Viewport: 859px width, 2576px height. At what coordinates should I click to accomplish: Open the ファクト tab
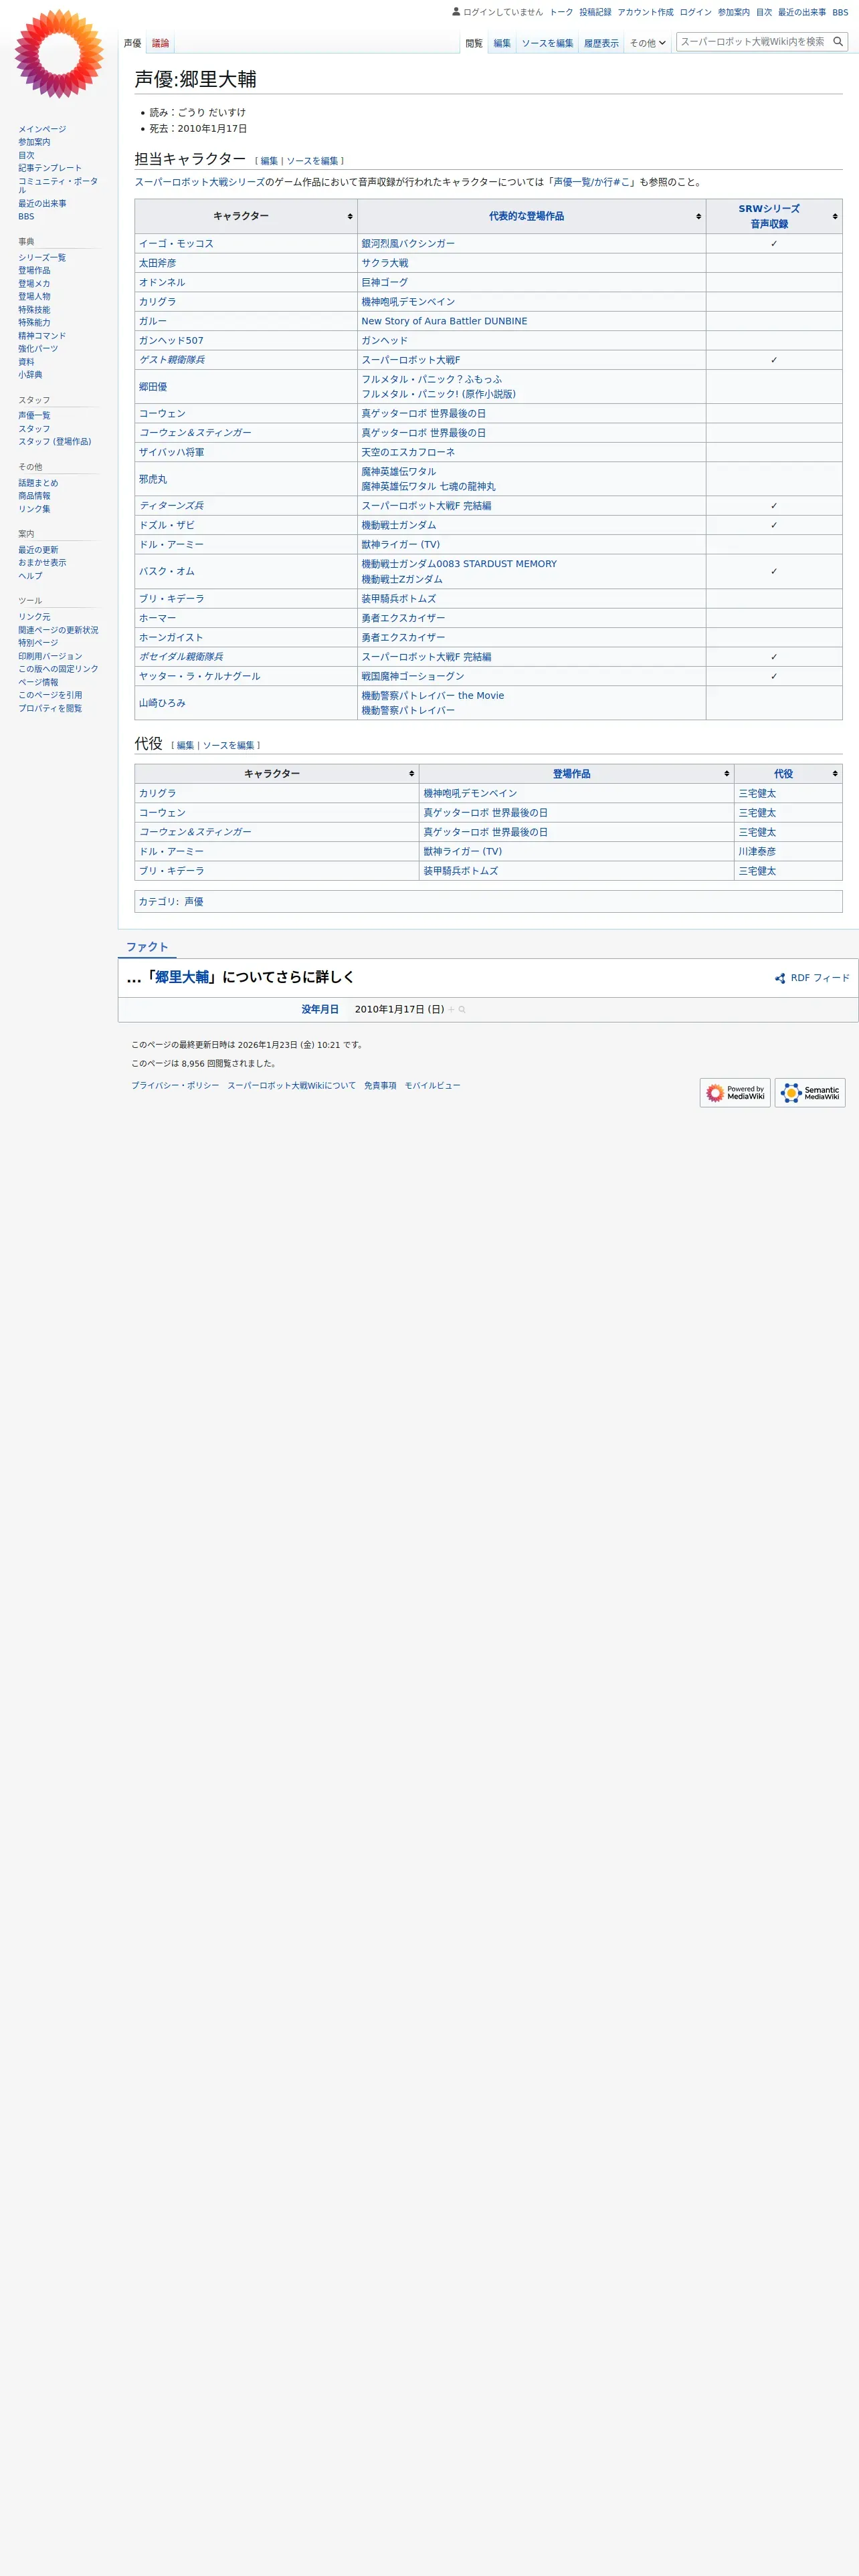[x=147, y=947]
